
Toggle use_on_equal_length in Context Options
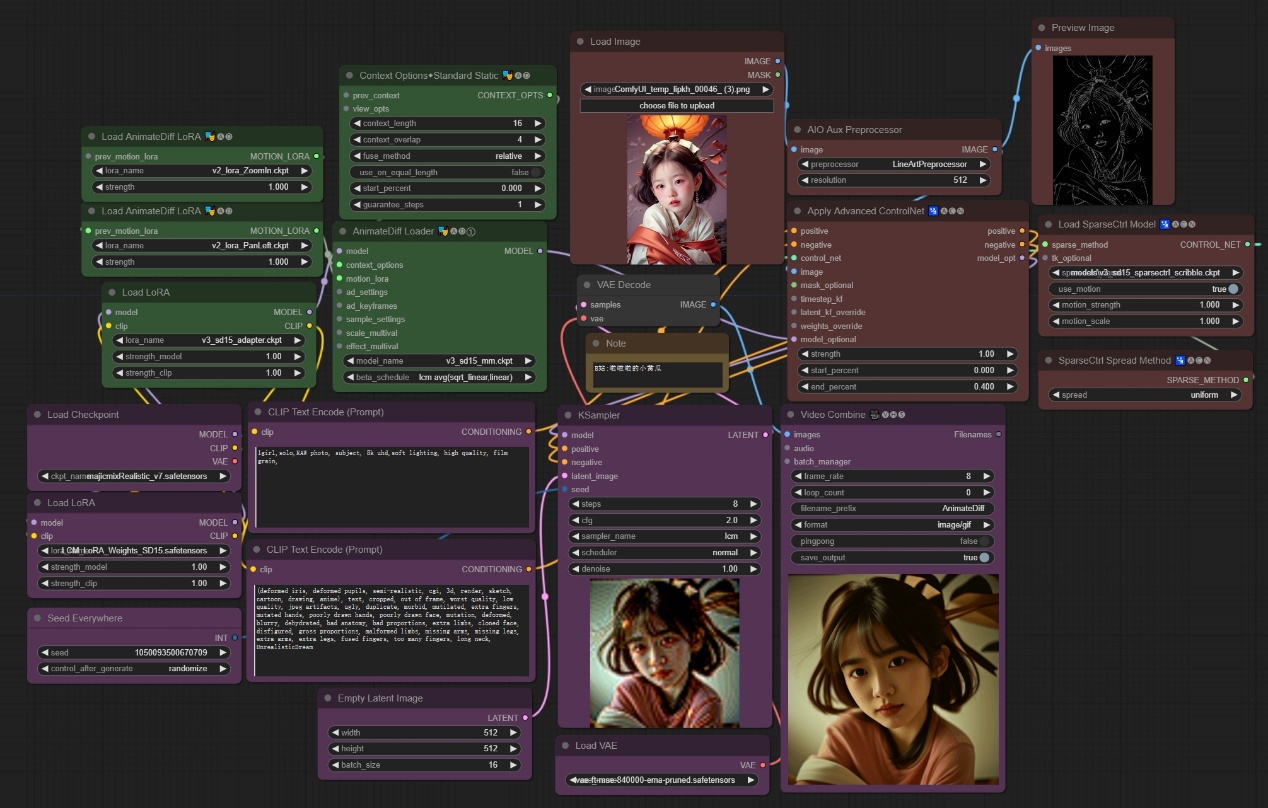coord(537,172)
